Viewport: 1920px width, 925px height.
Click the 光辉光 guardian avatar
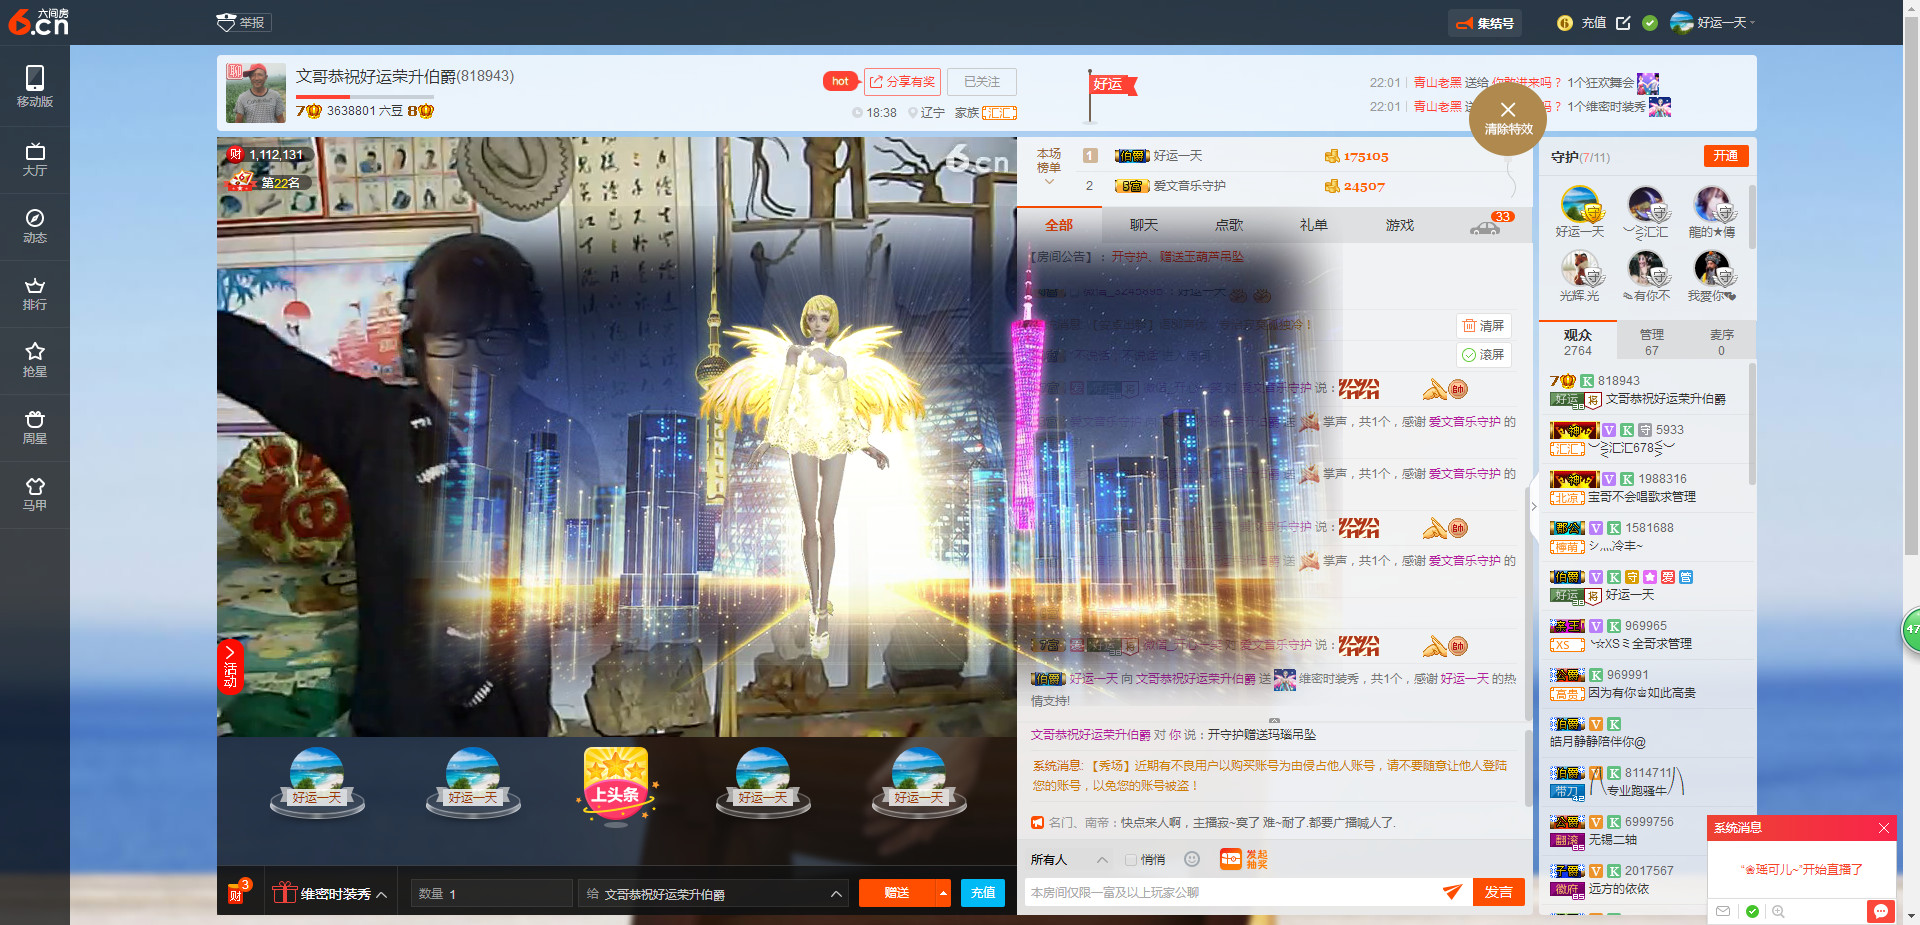(1580, 270)
